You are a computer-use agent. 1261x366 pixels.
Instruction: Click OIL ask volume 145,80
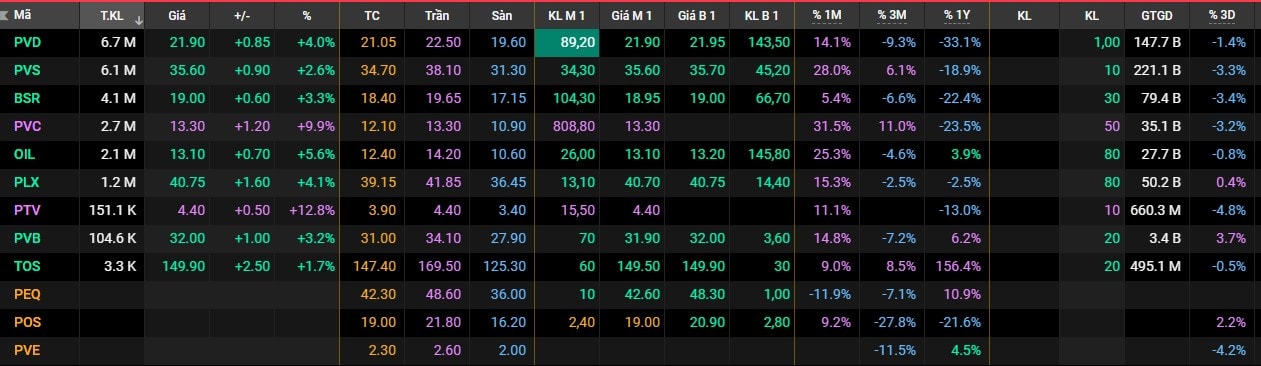(x=768, y=155)
